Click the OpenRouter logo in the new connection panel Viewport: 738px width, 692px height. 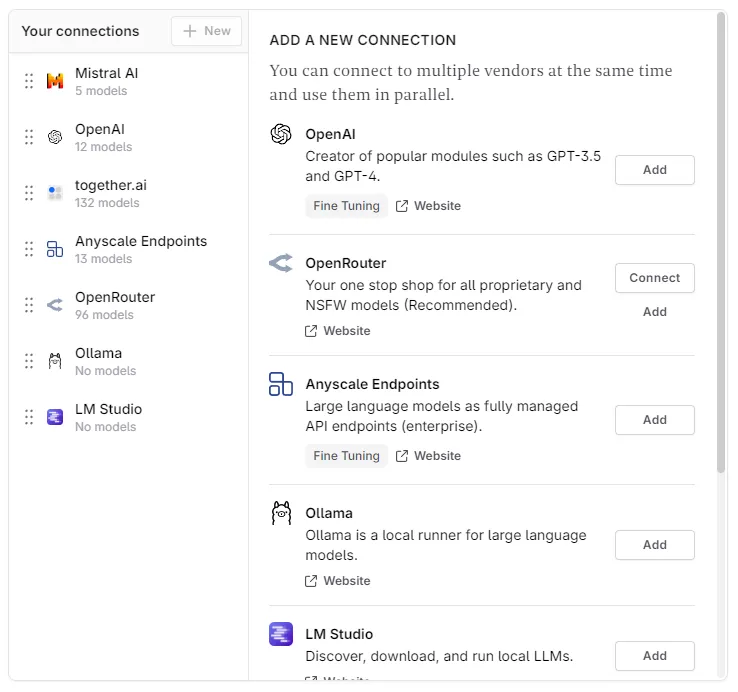click(281, 263)
